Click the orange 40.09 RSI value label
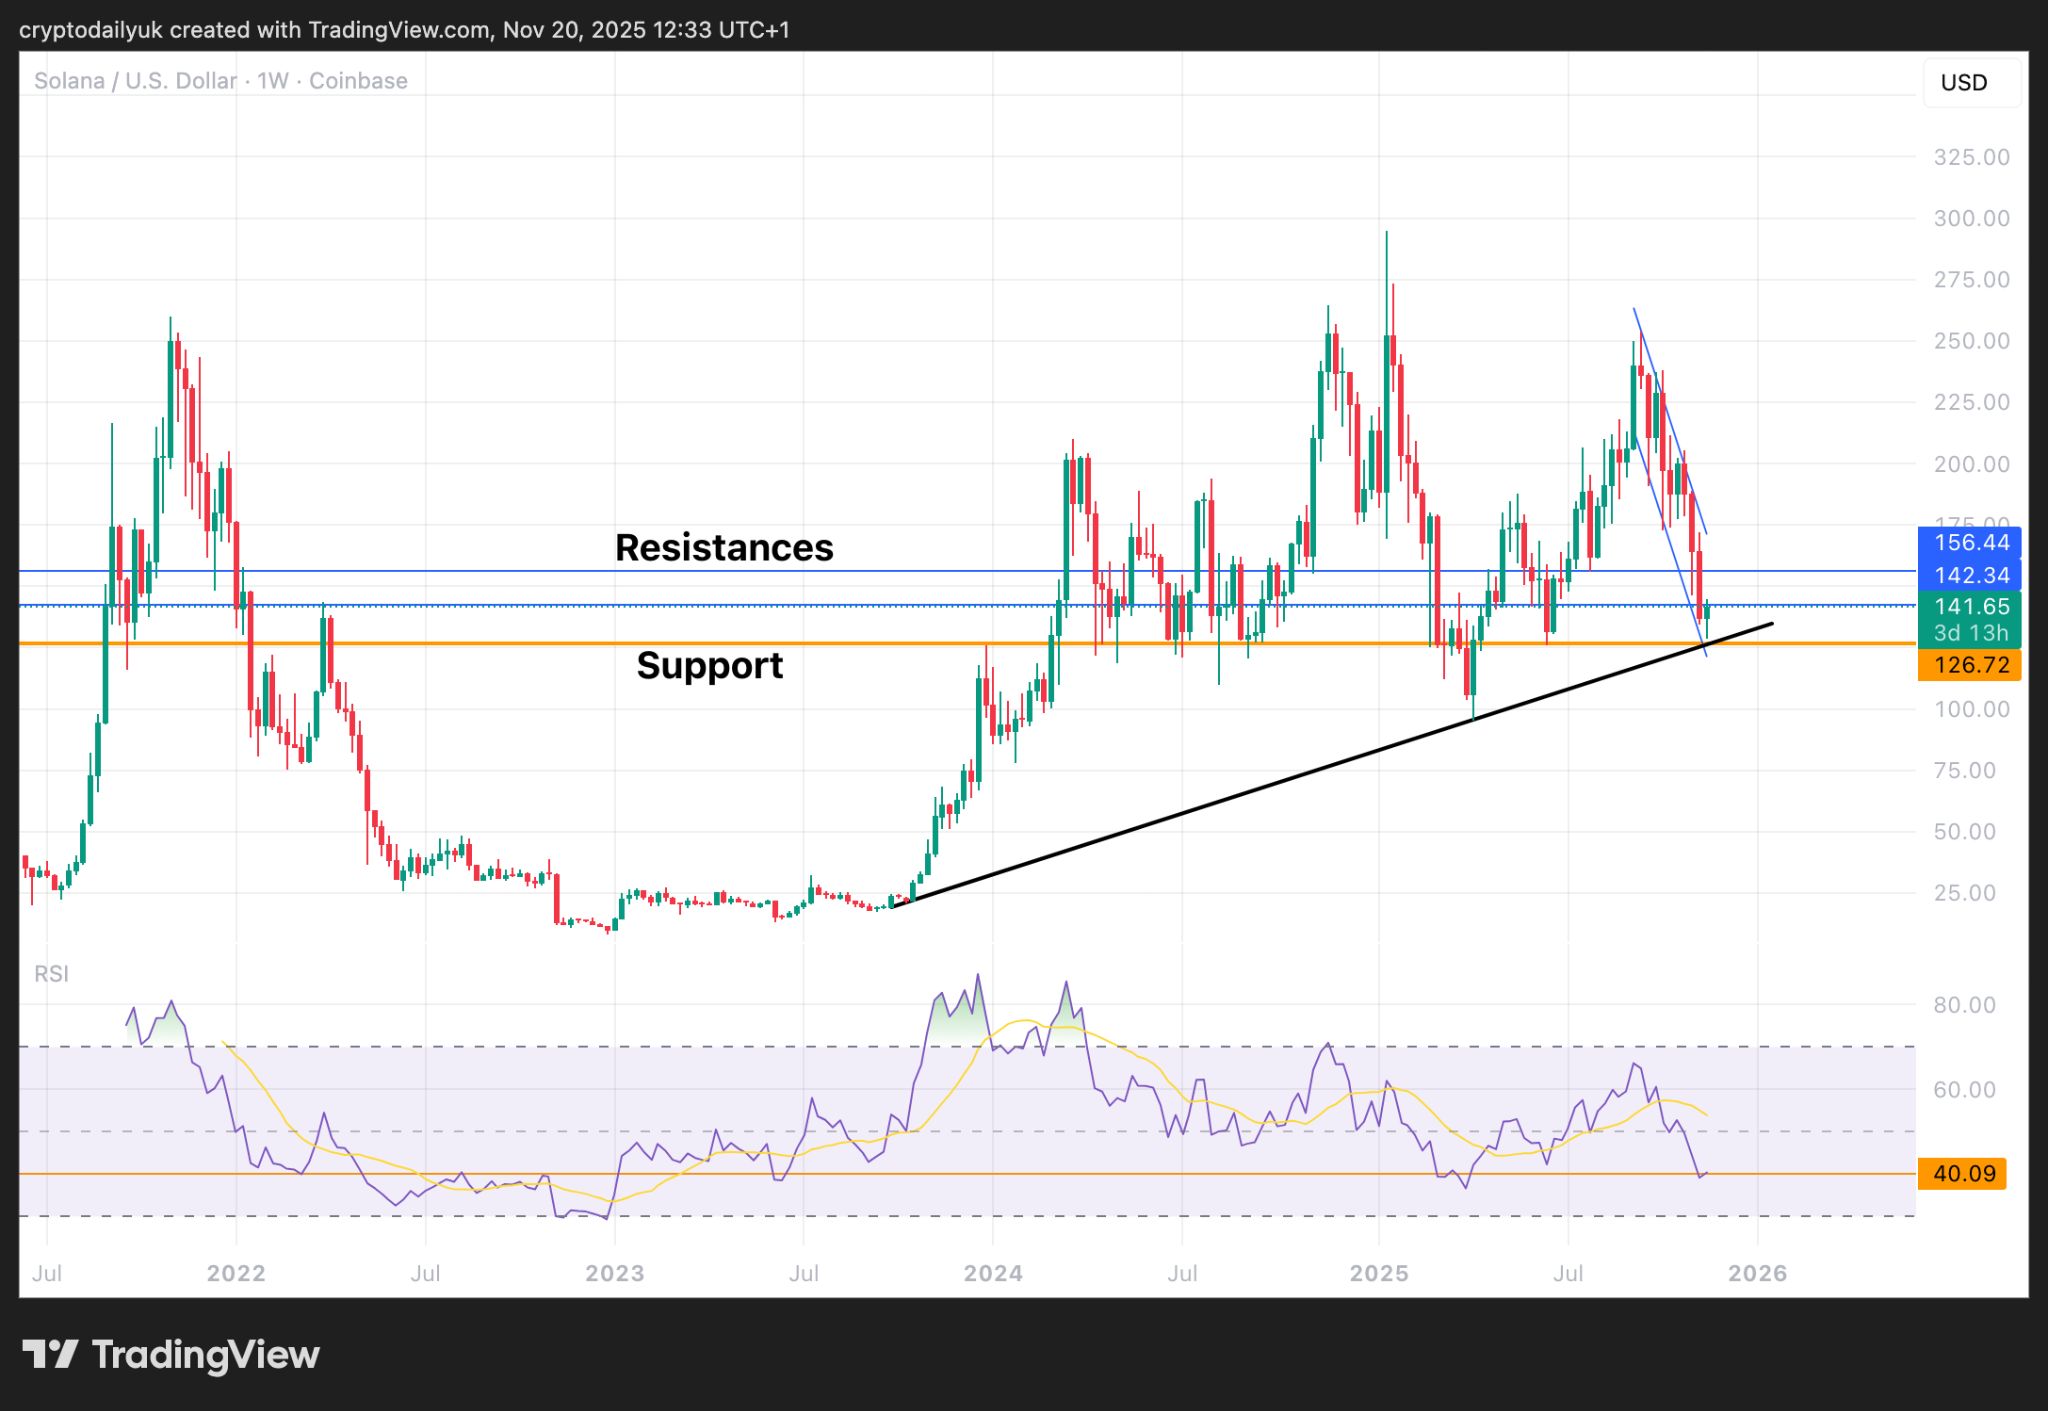The height and width of the screenshot is (1411, 2048). (x=1963, y=1173)
